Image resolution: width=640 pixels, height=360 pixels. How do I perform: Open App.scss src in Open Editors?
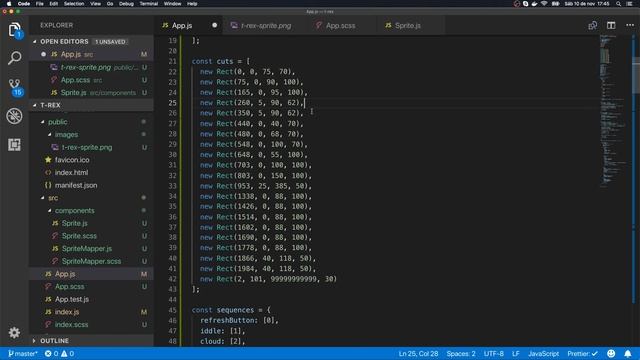pyautogui.click(x=91, y=80)
